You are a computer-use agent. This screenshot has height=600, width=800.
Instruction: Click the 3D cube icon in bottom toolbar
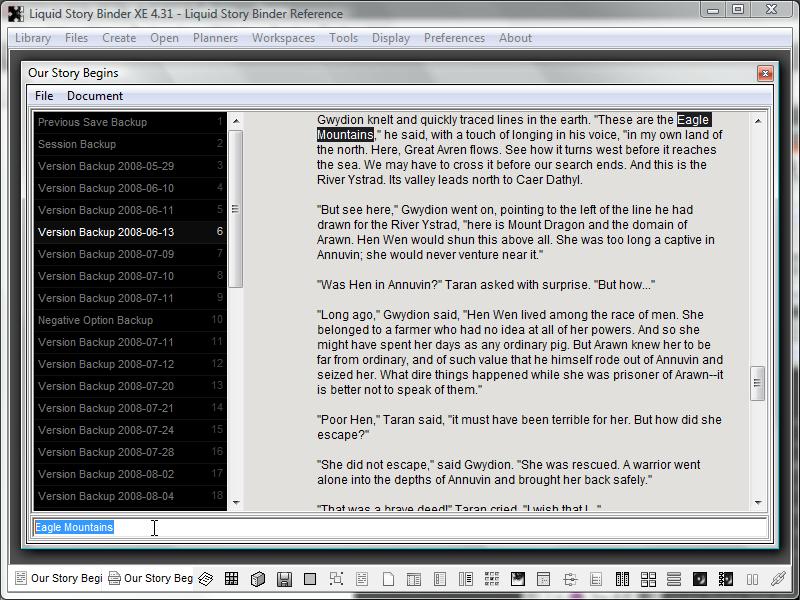click(x=257, y=579)
